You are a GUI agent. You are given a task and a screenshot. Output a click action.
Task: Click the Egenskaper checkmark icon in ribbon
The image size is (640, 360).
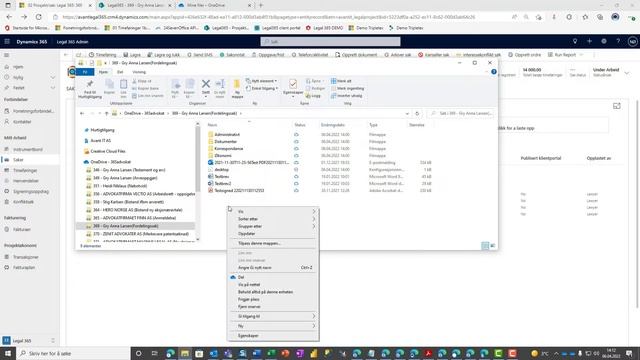click(293, 84)
